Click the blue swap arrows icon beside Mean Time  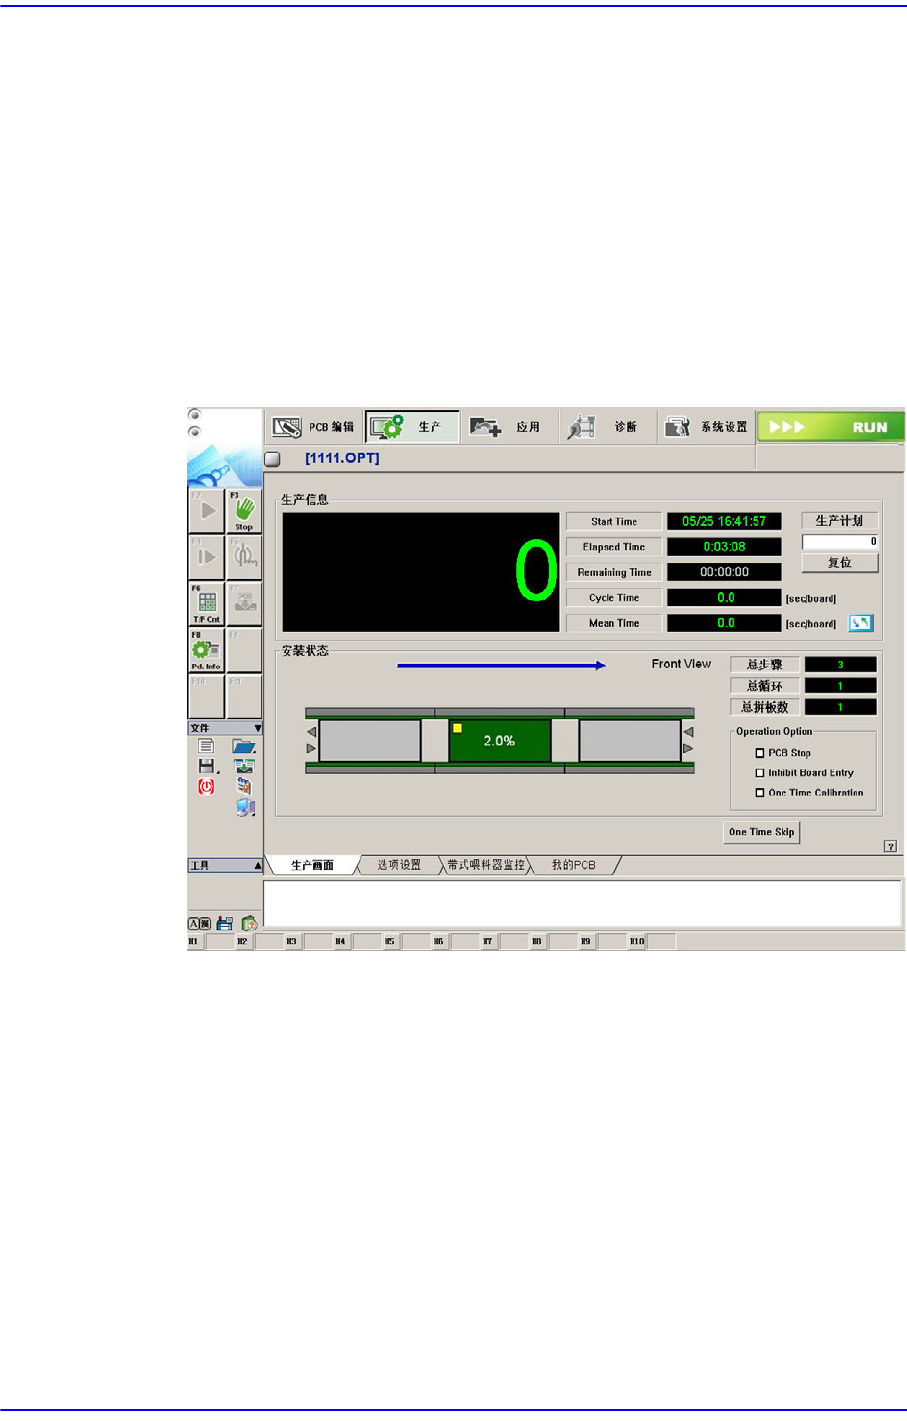[861, 623]
